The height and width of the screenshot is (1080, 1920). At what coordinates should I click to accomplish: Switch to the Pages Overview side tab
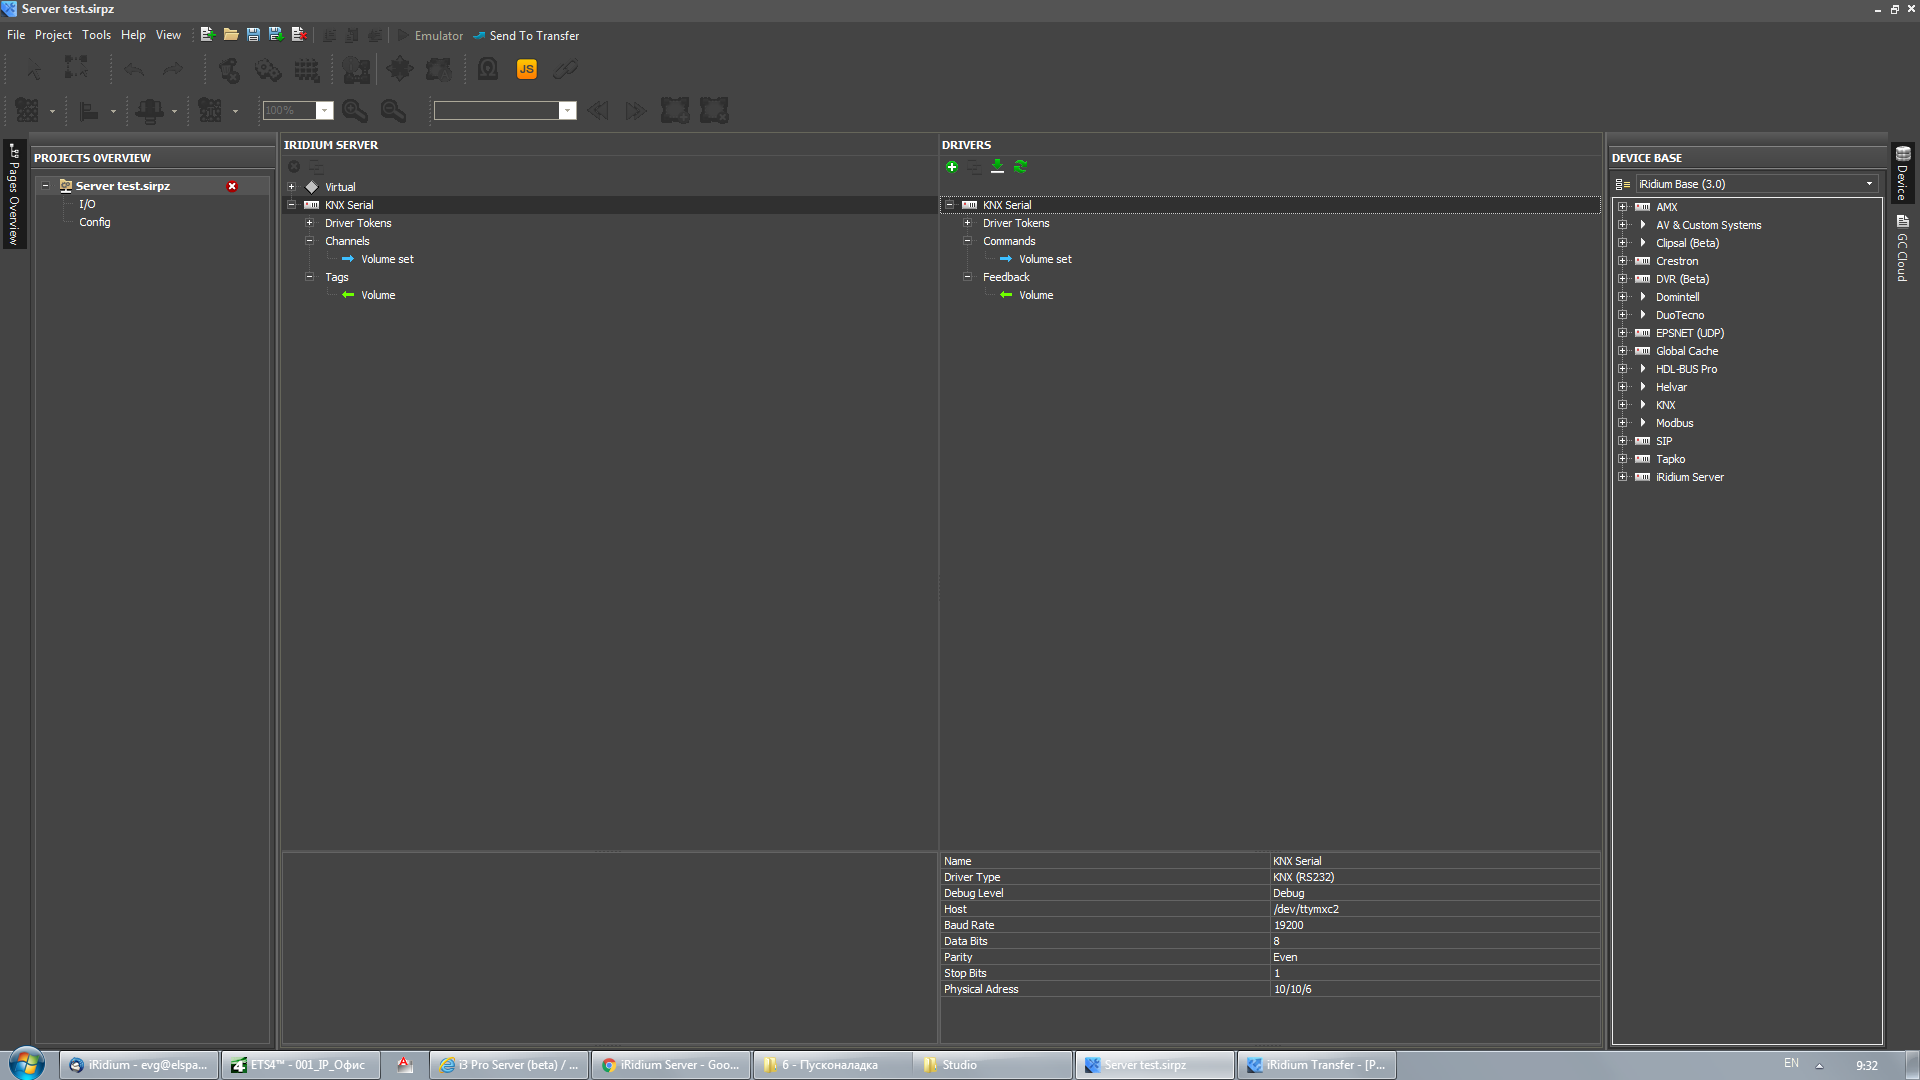[14, 194]
